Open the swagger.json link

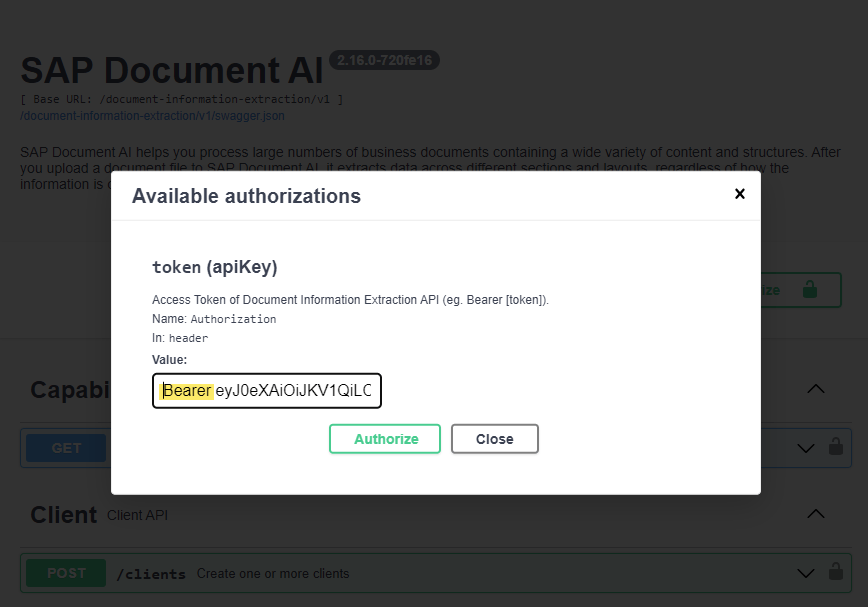tap(152, 116)
